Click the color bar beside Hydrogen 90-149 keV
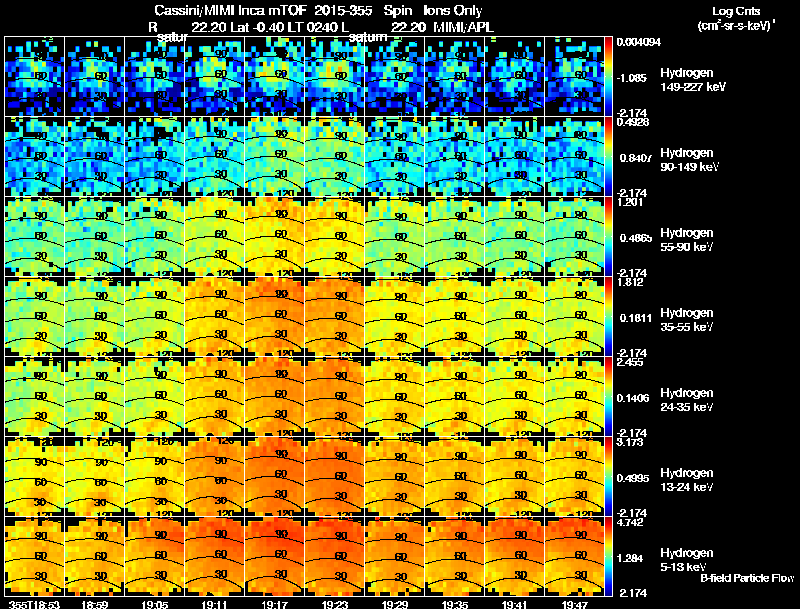 [x=608, y=157]
